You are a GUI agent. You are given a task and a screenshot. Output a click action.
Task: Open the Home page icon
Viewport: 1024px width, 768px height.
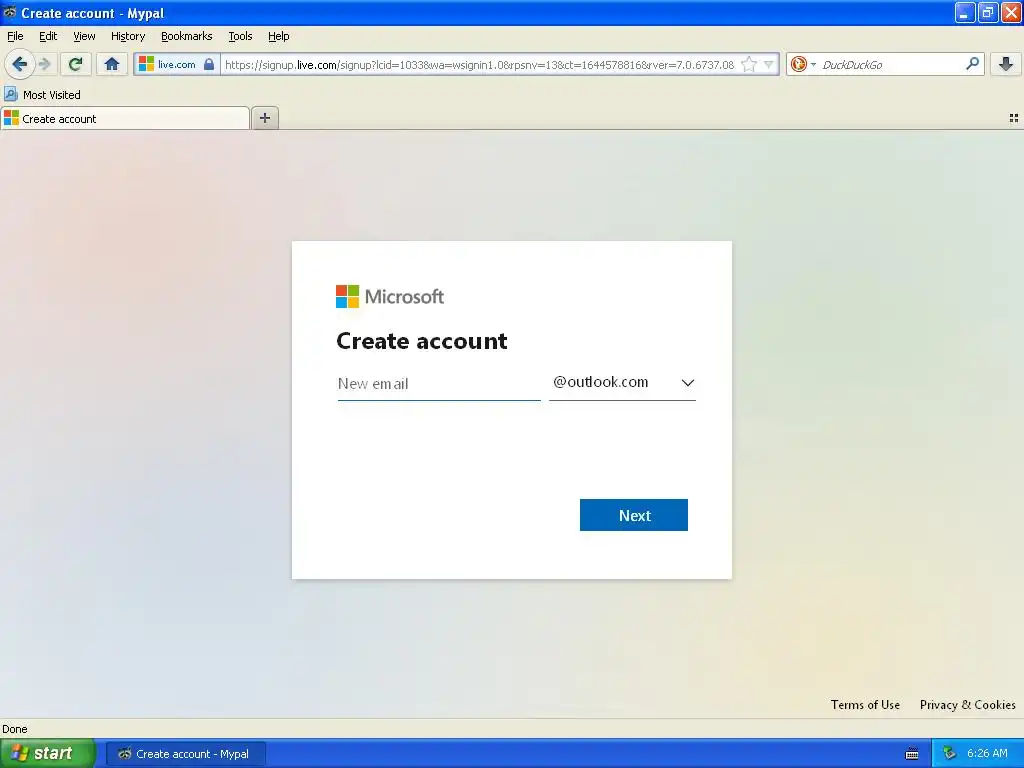112,64
